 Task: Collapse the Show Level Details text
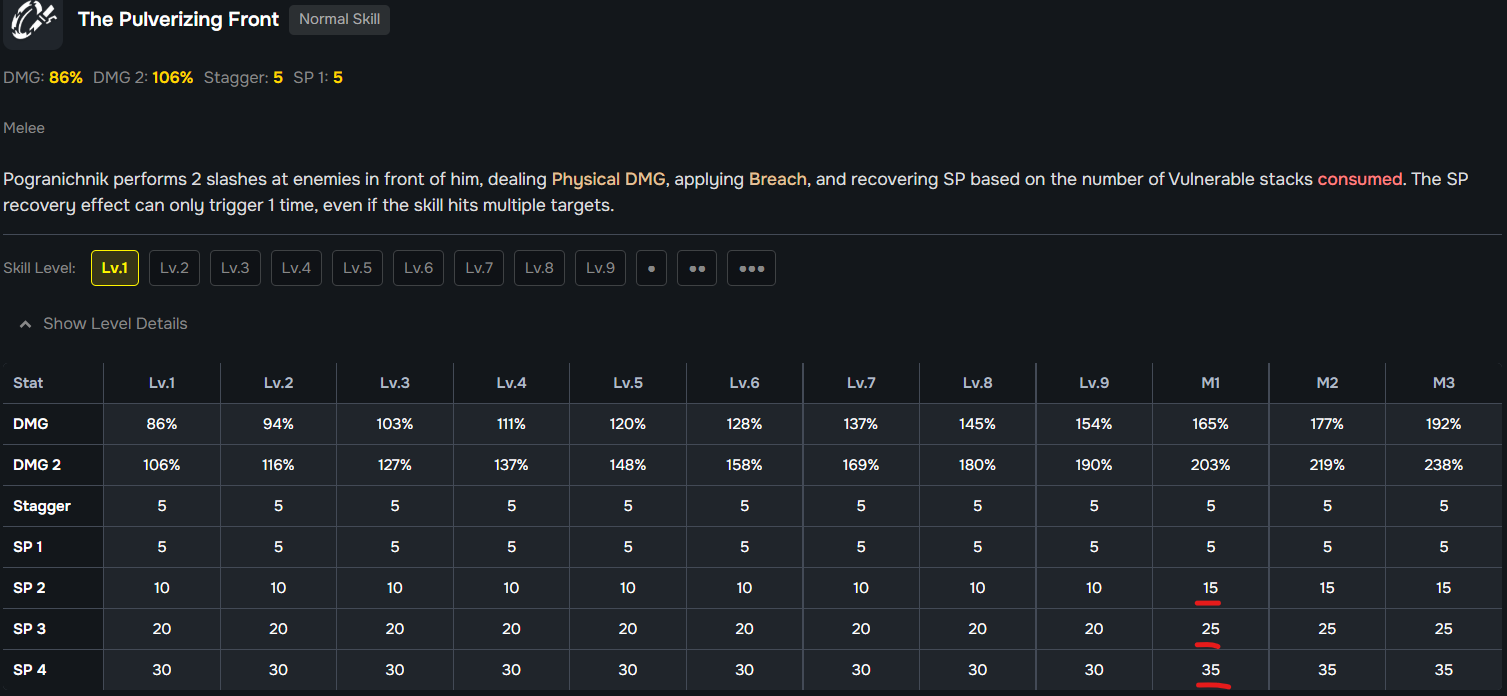[115, 324]
